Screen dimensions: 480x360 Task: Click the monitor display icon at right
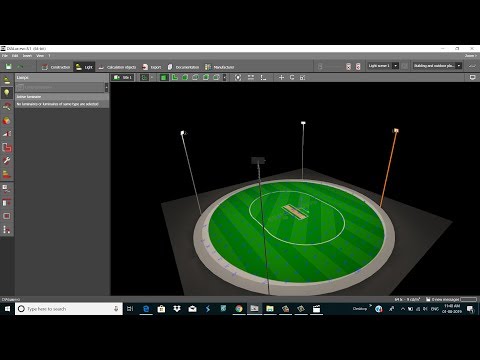point(472,77)
